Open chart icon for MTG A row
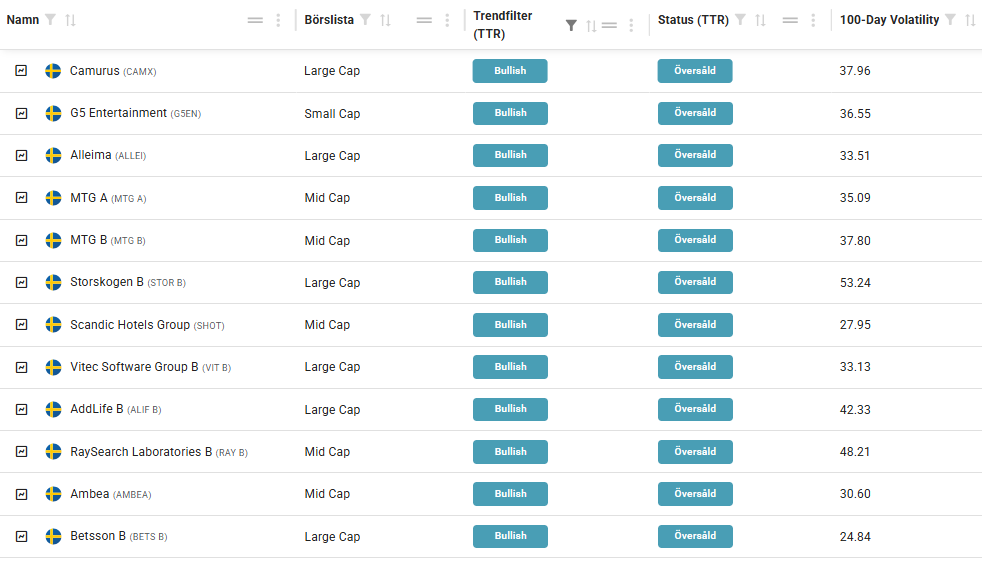Image resolution: width=982 pixels, height=563 pixels. tap(21, 198)
